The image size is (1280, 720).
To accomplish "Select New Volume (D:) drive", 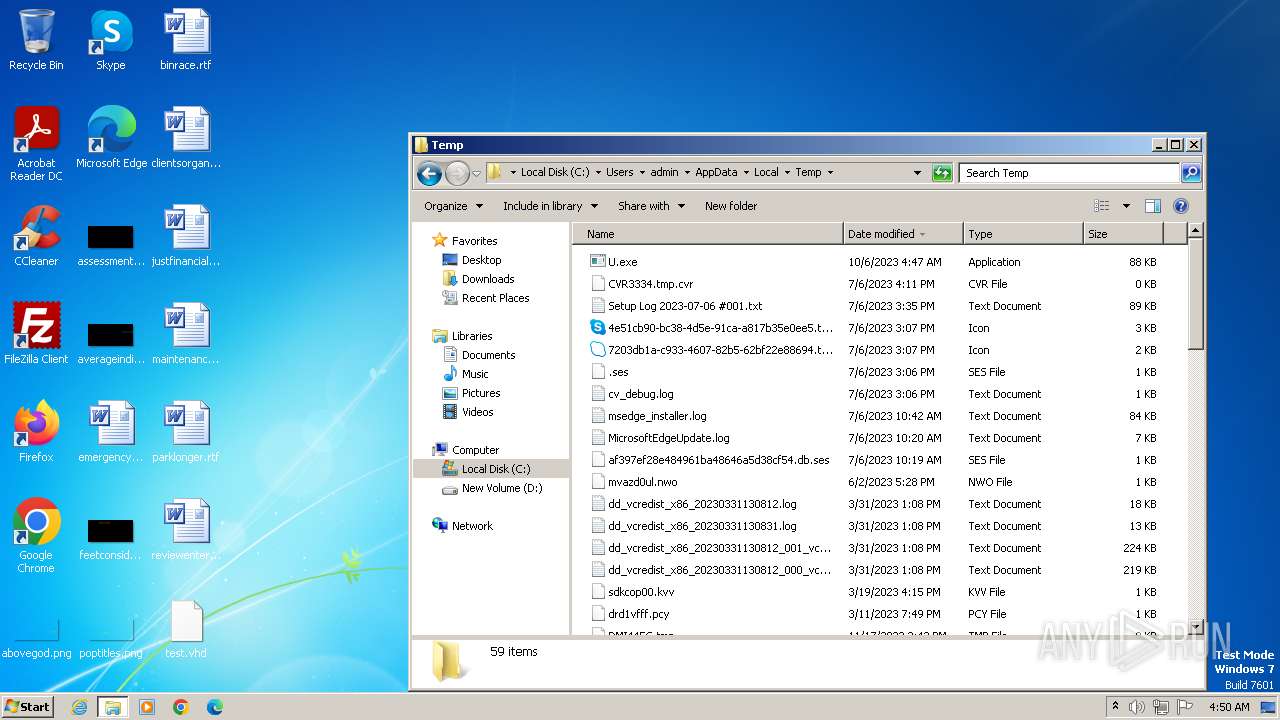I will click(x=502, y=488).
